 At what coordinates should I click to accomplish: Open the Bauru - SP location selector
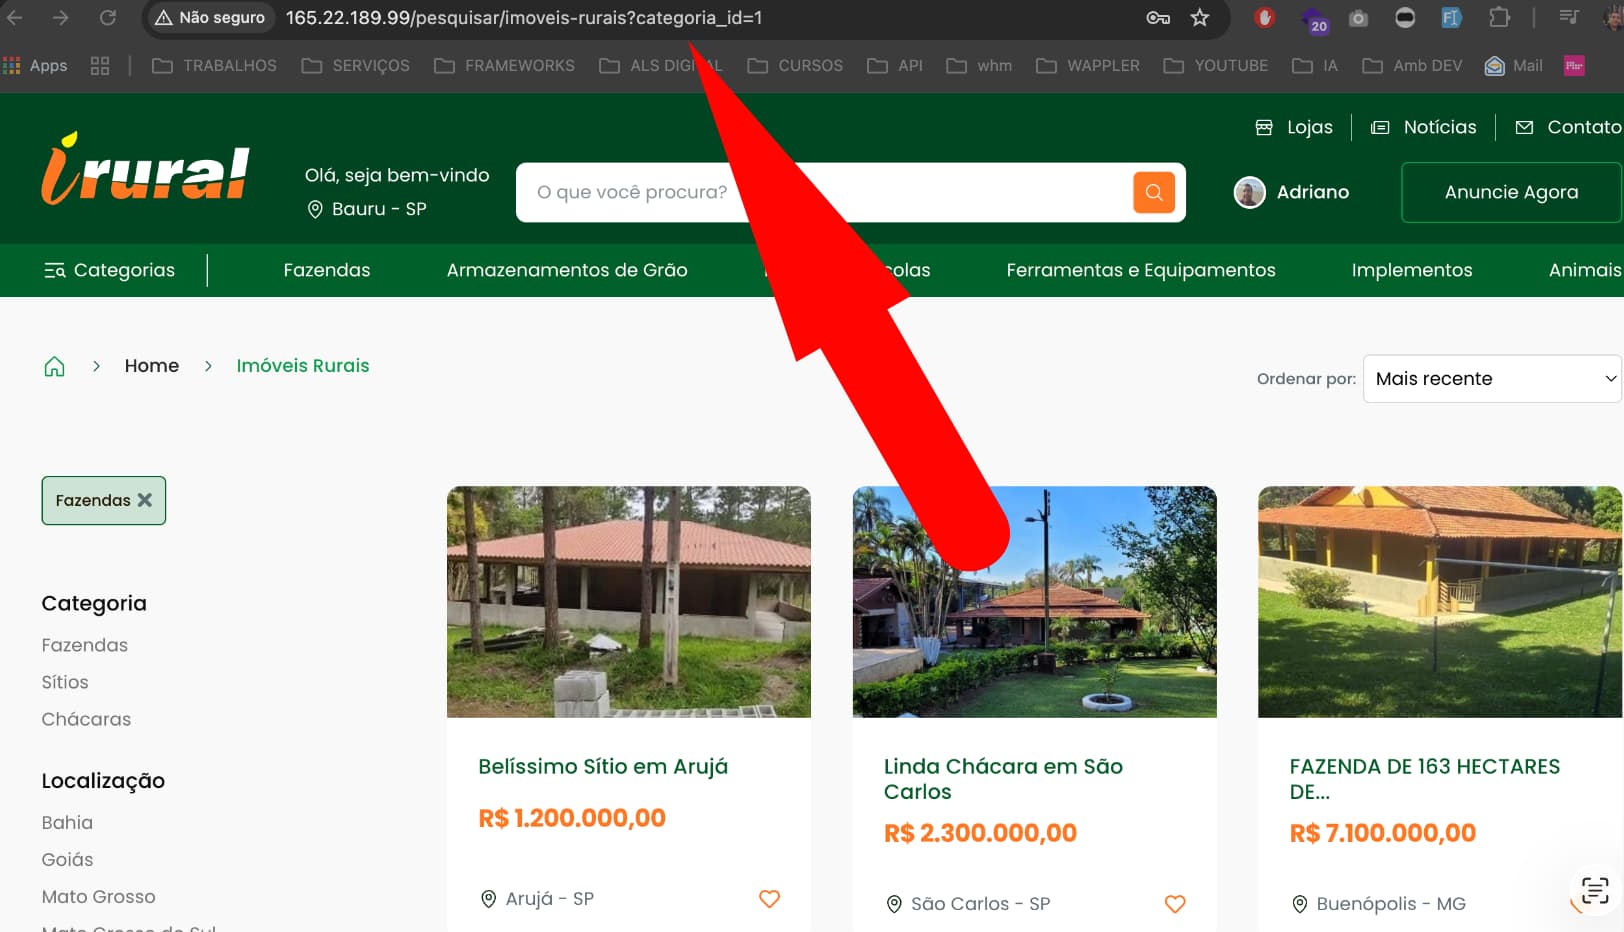point(367,209)
